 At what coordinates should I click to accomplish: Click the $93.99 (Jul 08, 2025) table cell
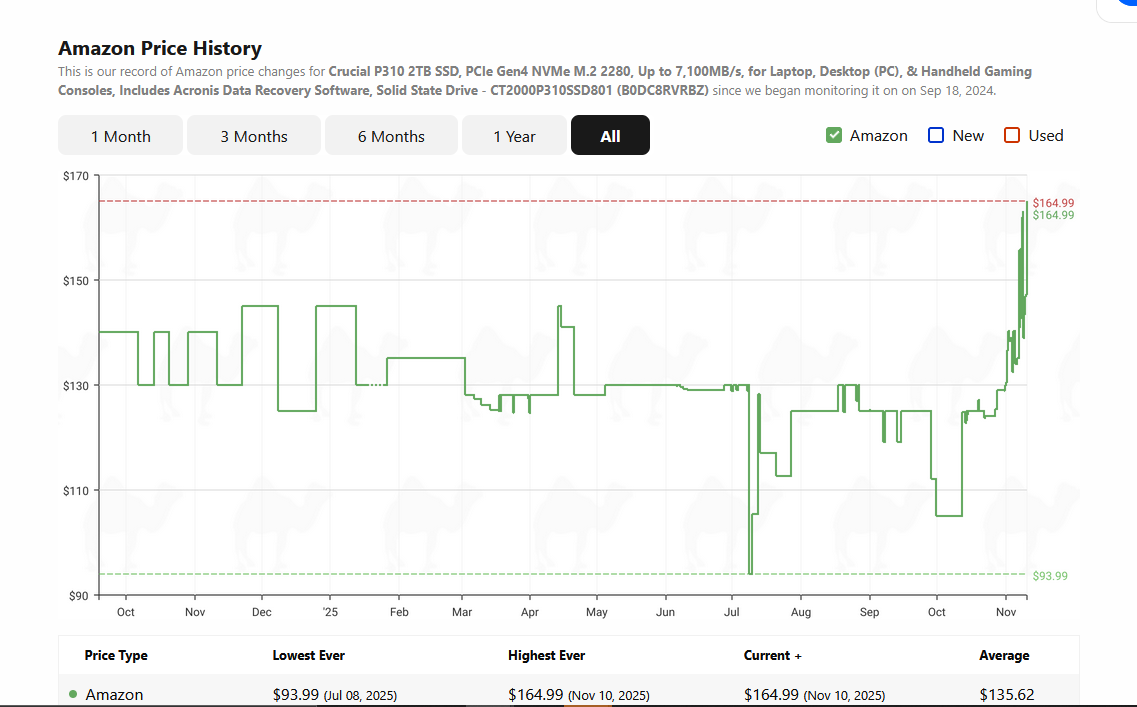coord(334,695)
